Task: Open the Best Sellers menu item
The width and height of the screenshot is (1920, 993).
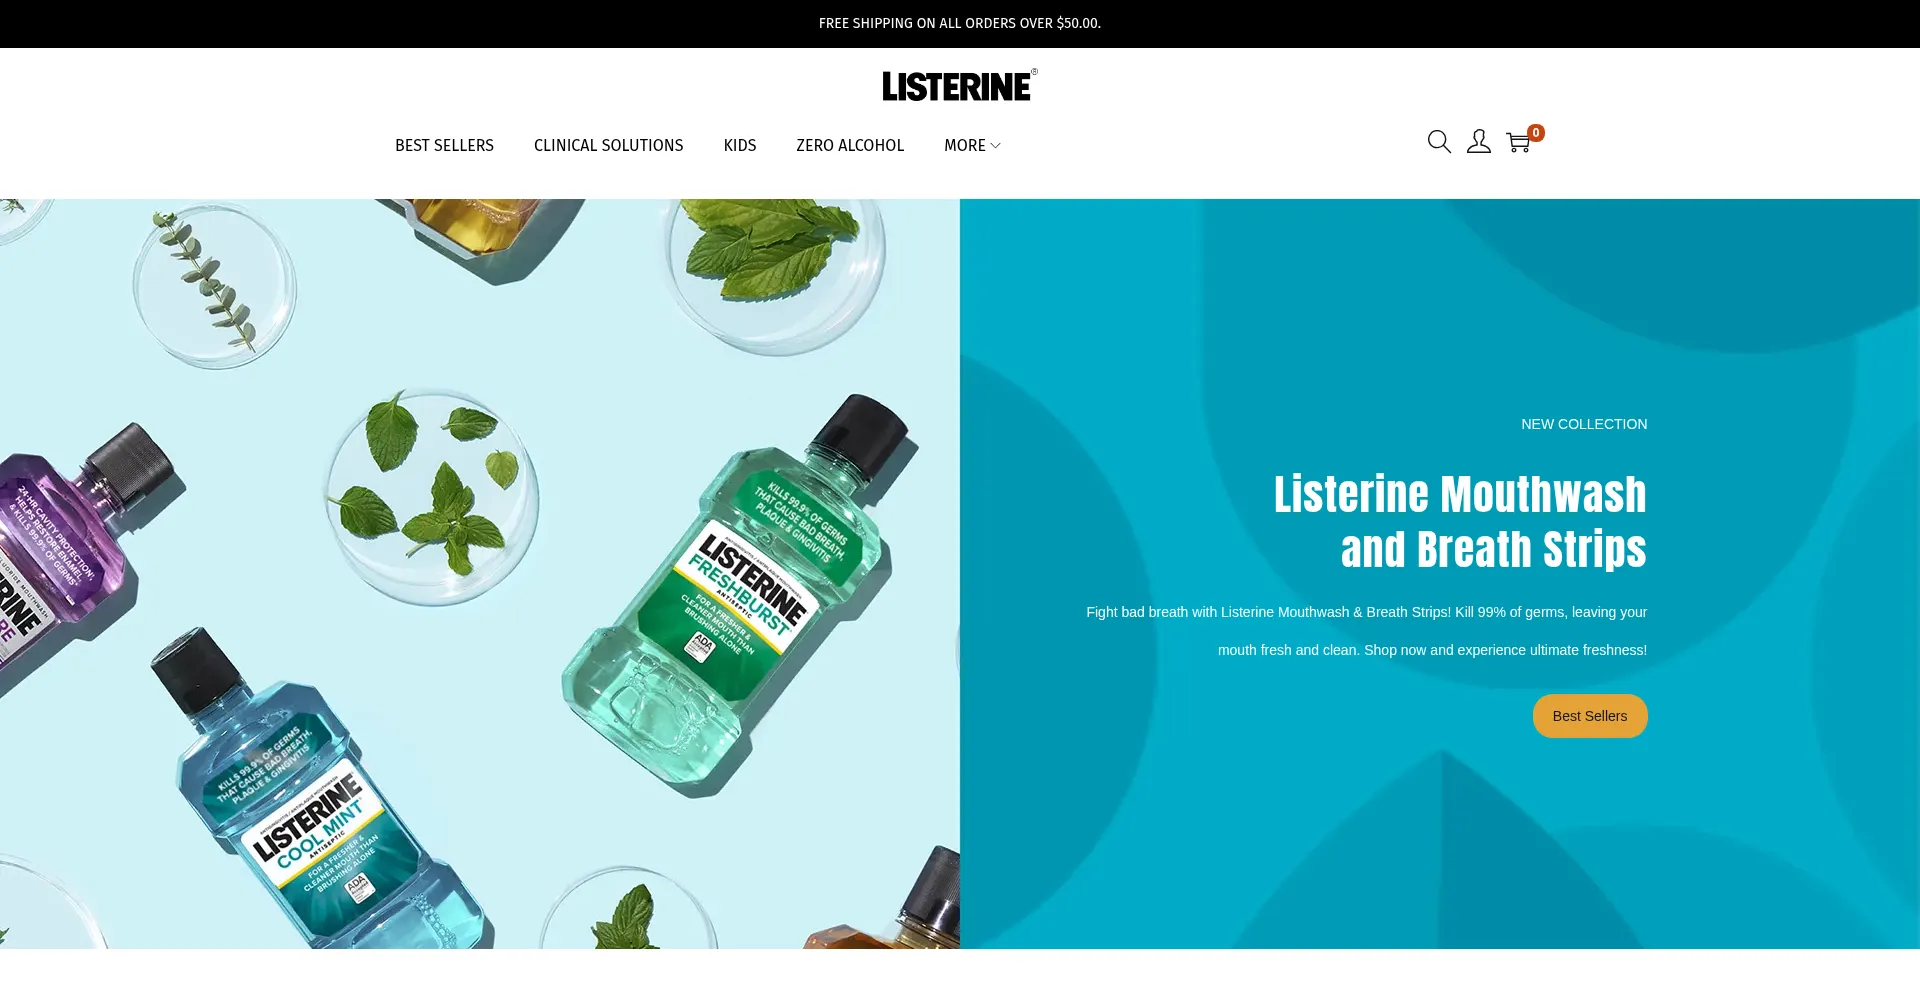Action: tap(444, 146)
